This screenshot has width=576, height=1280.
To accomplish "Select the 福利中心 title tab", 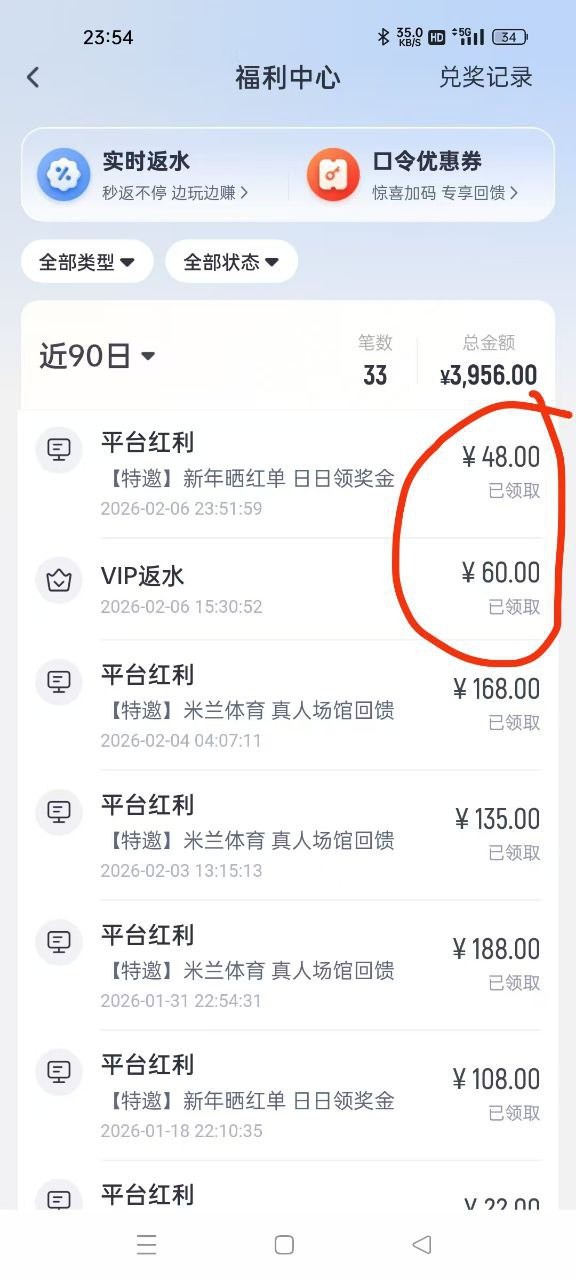I will pyautogui.click(x=288, y=77).
